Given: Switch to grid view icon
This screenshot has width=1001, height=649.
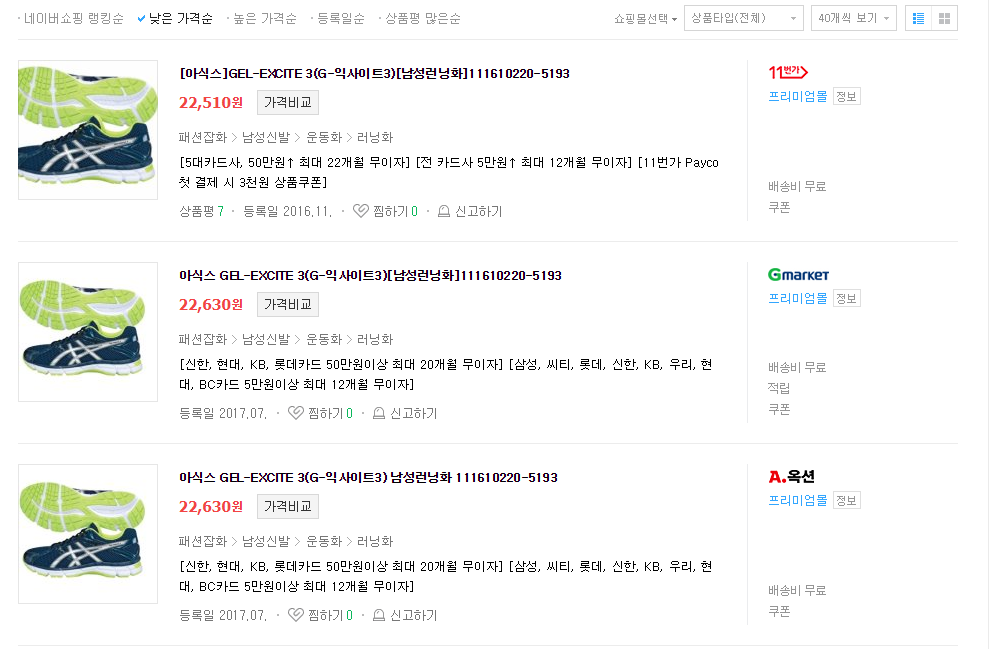Looking at the screenshot, I should 945,19.
